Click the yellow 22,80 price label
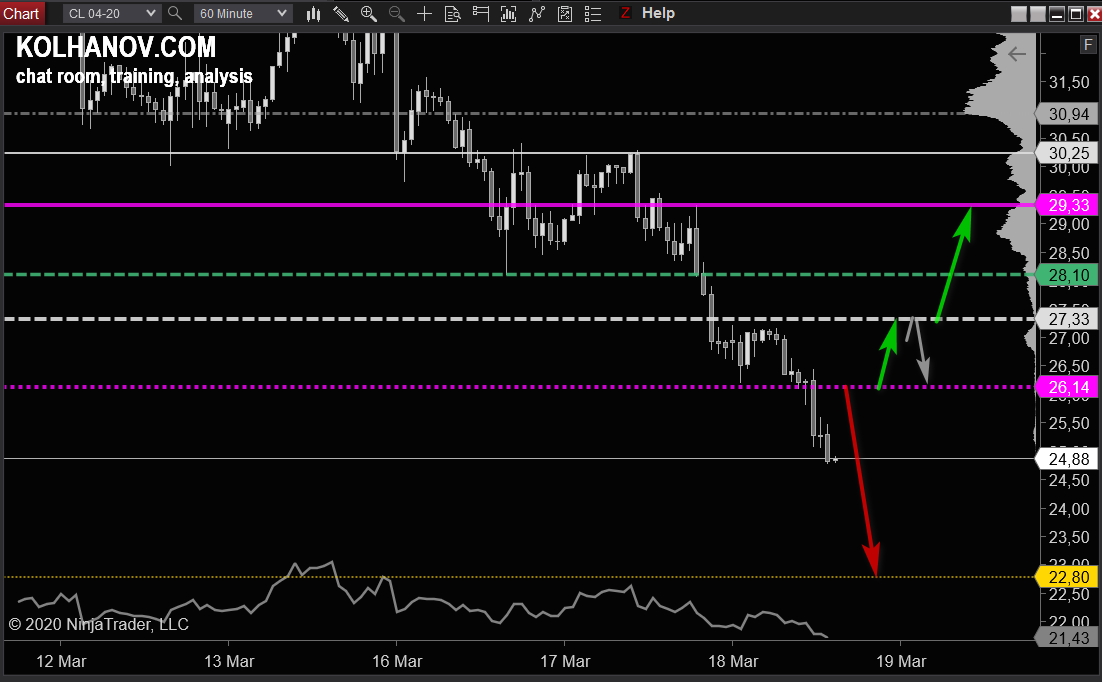This screenshot has width=1102, height=682. coord(1067,576)
